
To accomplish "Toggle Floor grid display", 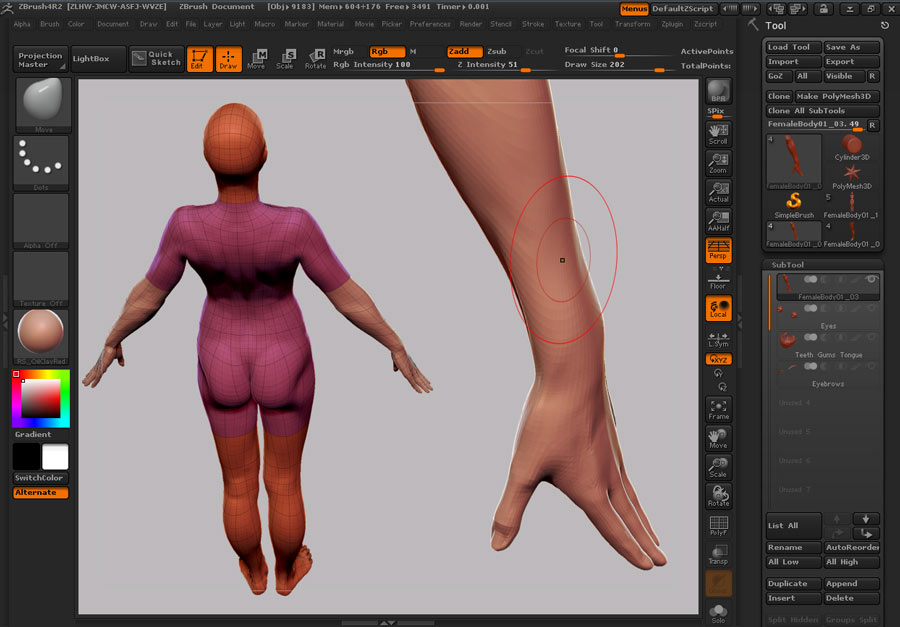I will tap(718, 281).
